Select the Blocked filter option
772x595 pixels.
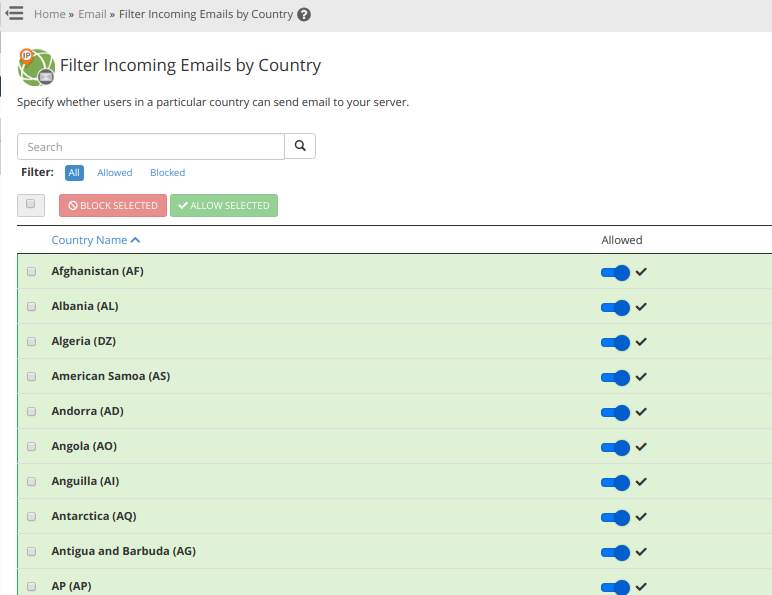coord(167,173)
